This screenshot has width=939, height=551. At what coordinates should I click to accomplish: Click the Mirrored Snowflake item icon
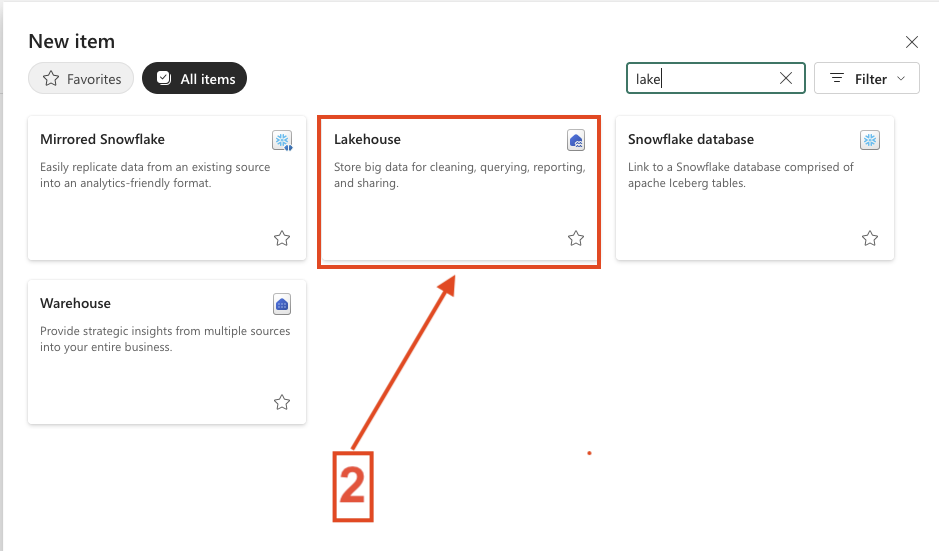pos(282,140)
